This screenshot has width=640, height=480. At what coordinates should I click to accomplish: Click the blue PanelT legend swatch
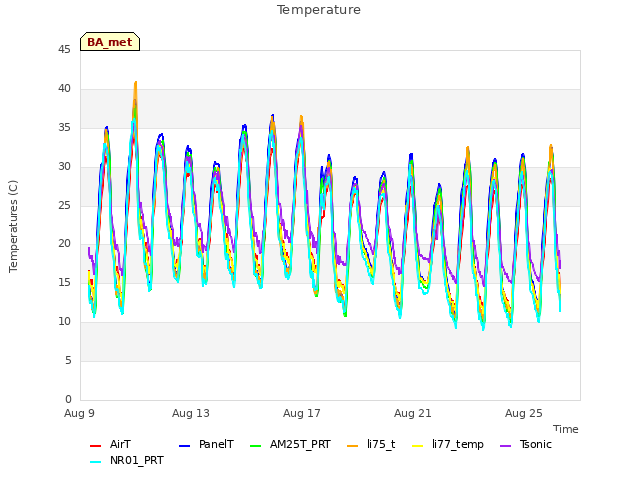pos(184,446)
